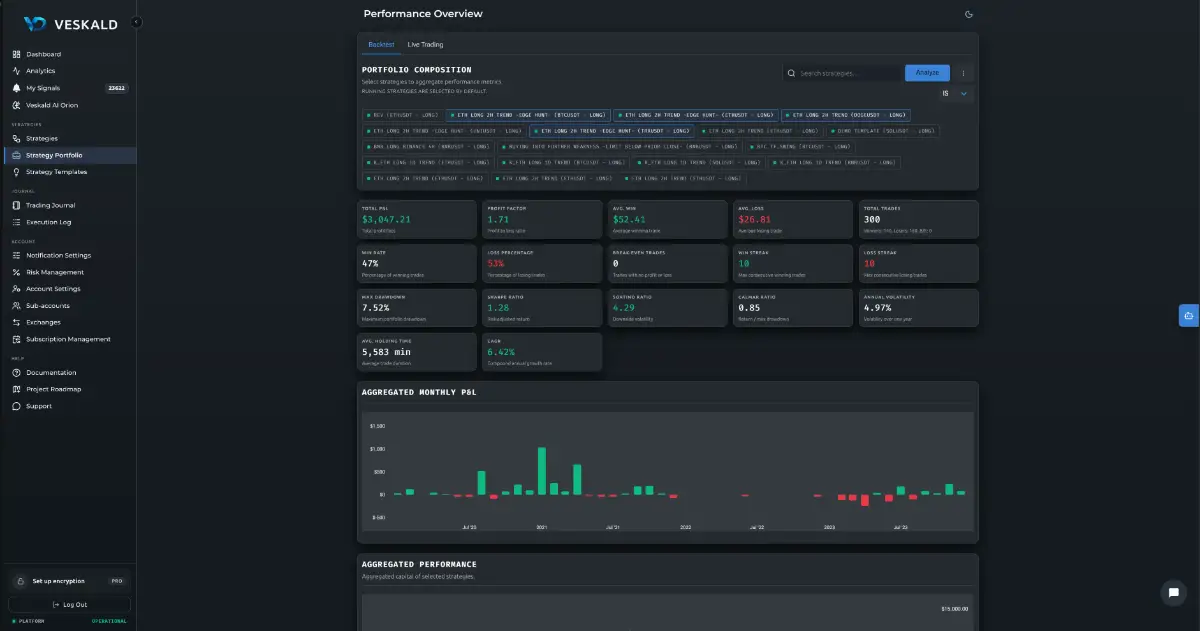Toggle the BTC_TF_SWING strategy chip
Viewport: 1200px width, 631px height.
tap(797, 146)
